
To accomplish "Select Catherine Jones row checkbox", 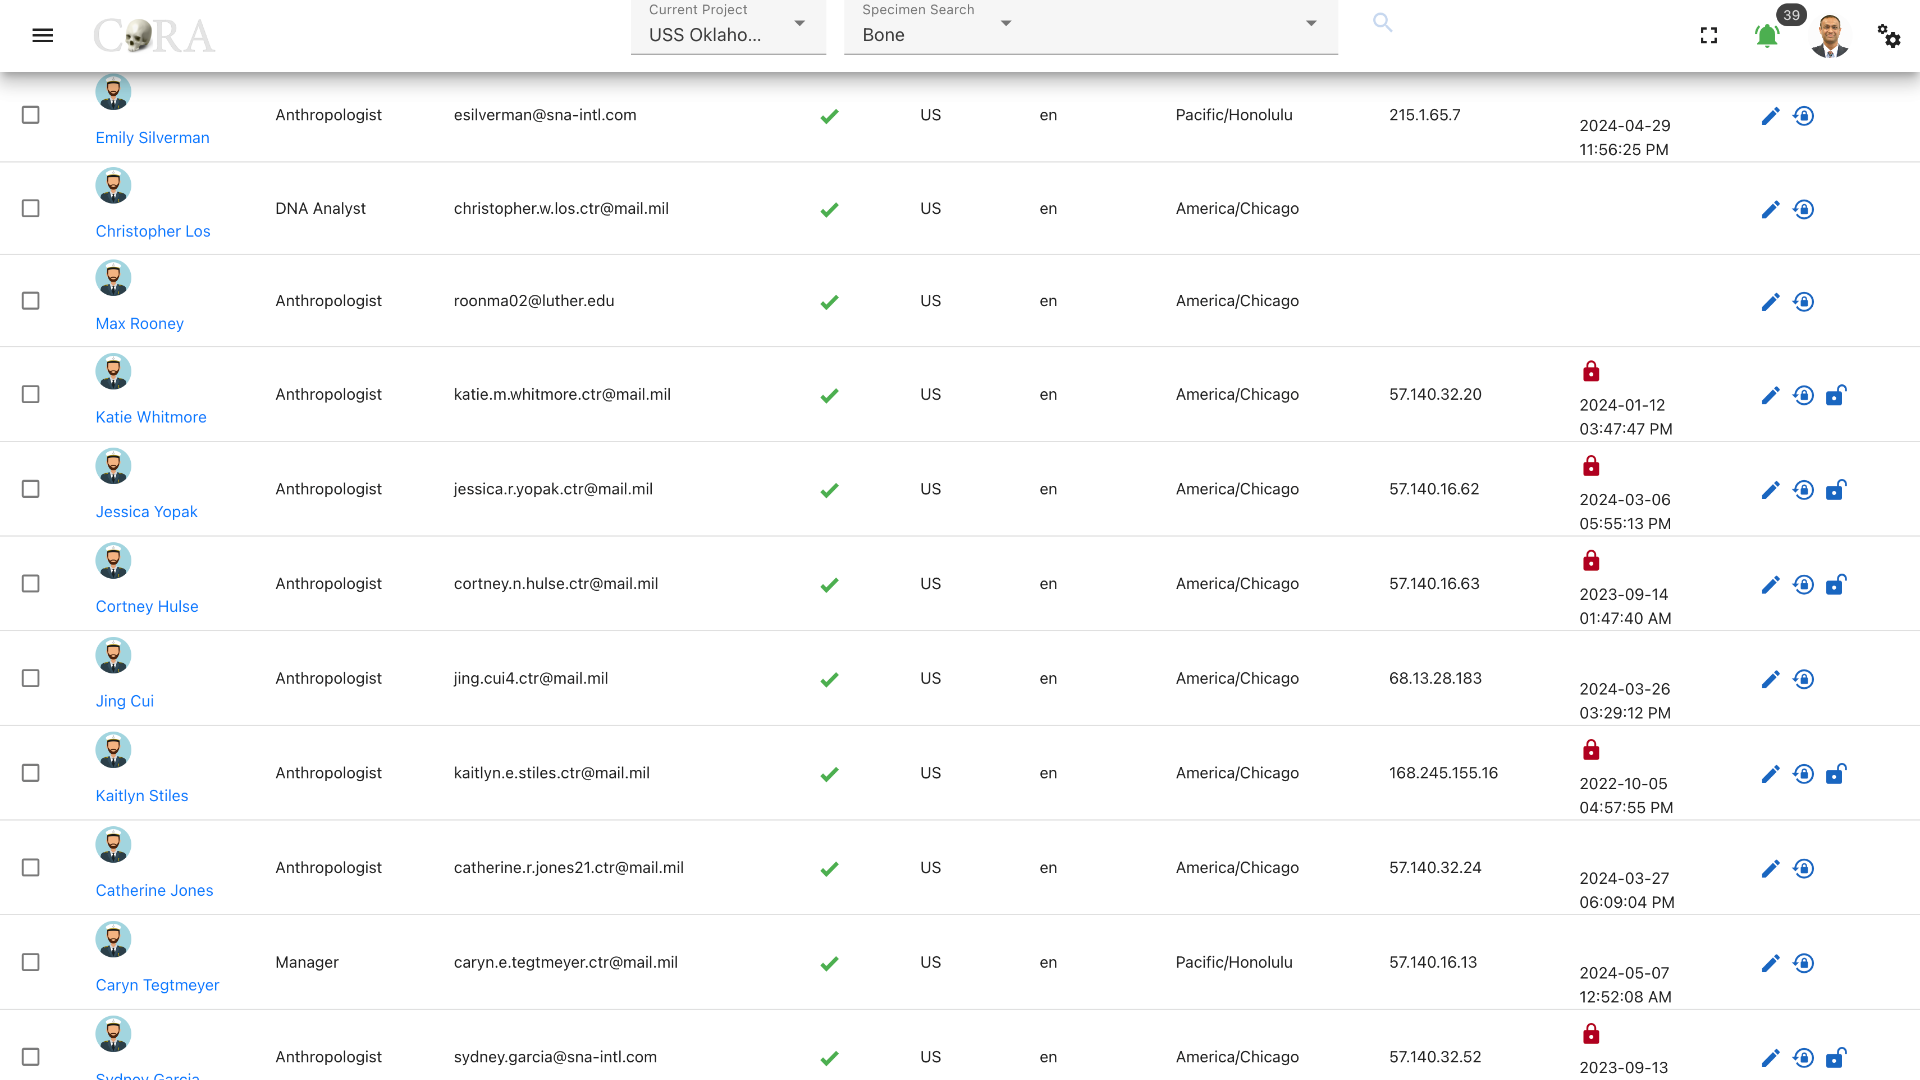I will (31, 867).
